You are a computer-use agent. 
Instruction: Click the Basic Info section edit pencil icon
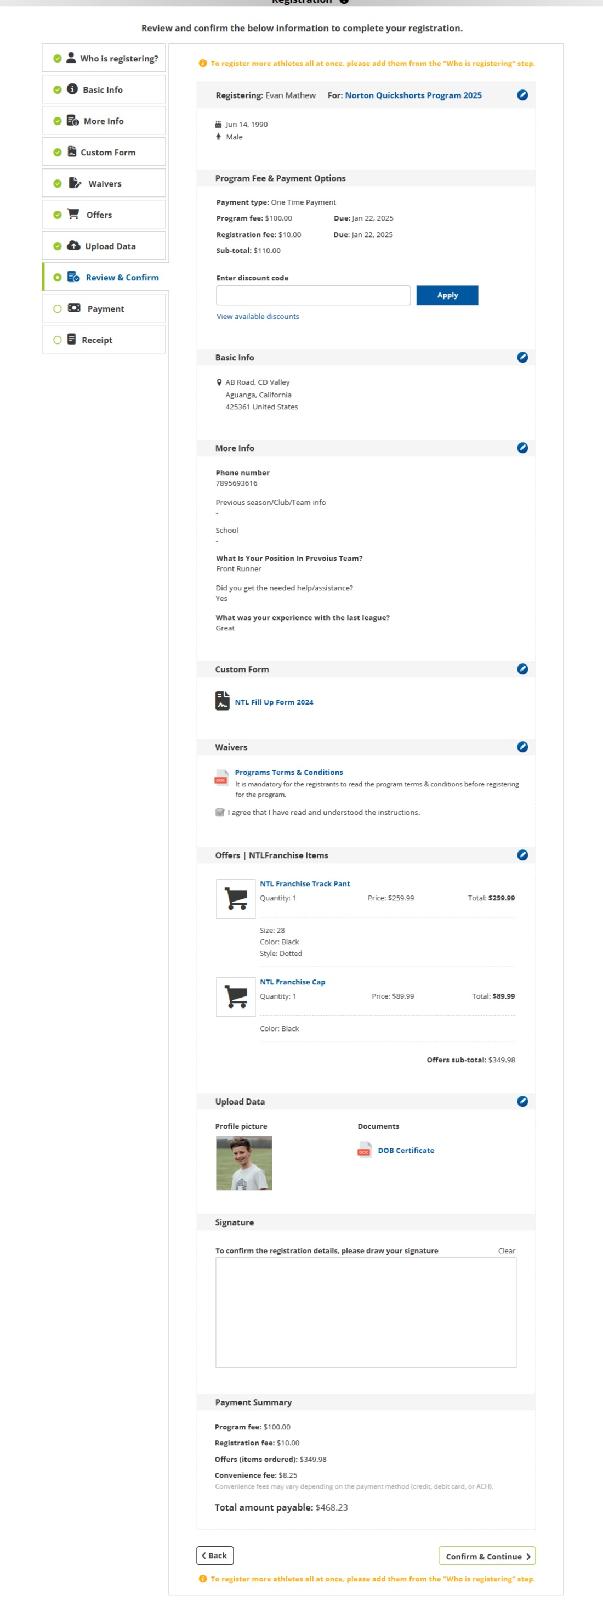click(522, 357)
